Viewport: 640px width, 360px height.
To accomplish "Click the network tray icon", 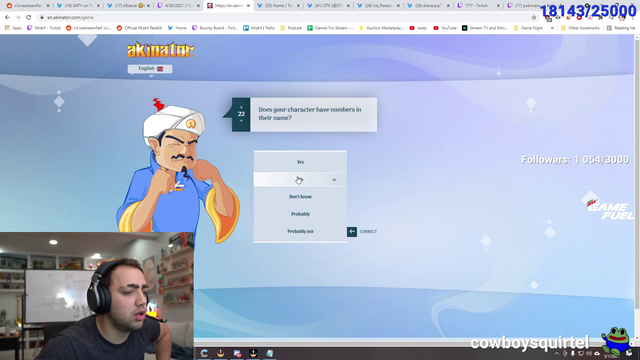I will [x=581, y=353].
